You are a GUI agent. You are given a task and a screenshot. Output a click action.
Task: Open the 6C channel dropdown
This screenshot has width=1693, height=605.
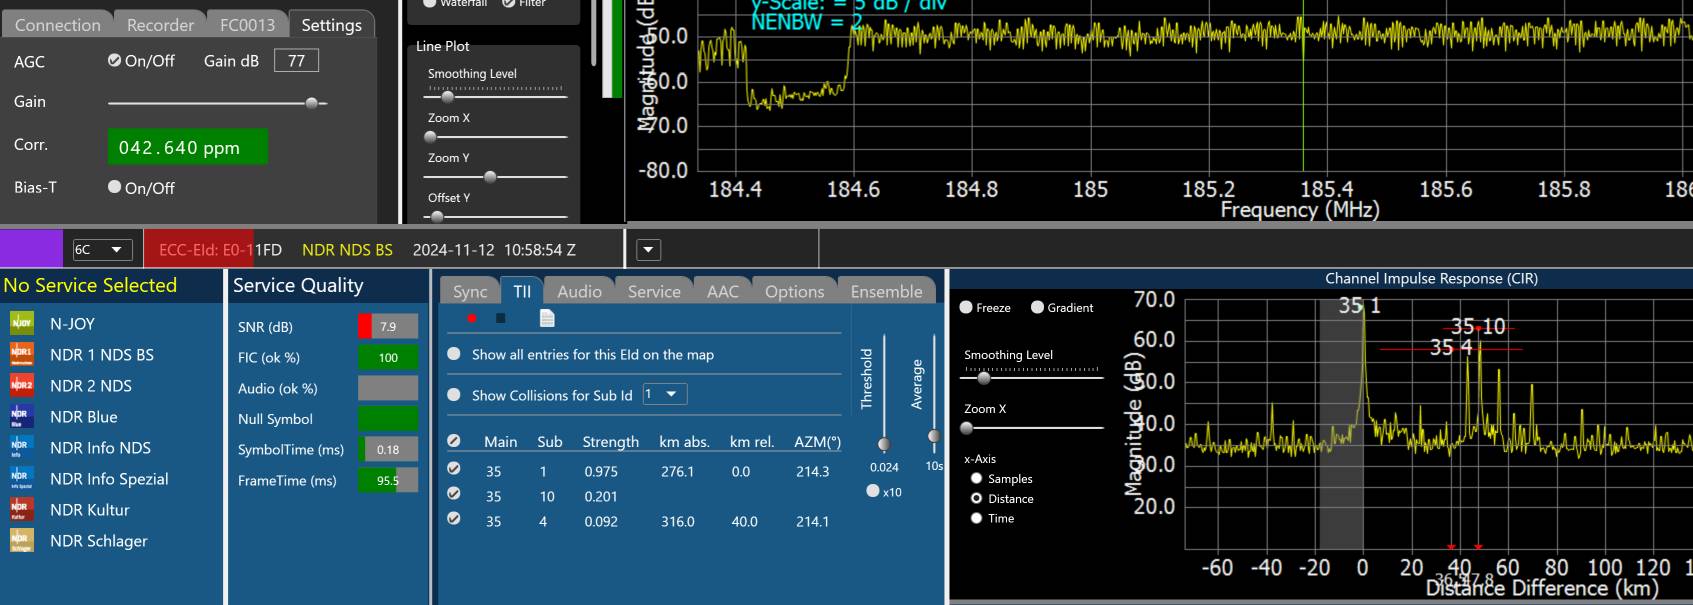pyautogui.click(x=102, y=250)
